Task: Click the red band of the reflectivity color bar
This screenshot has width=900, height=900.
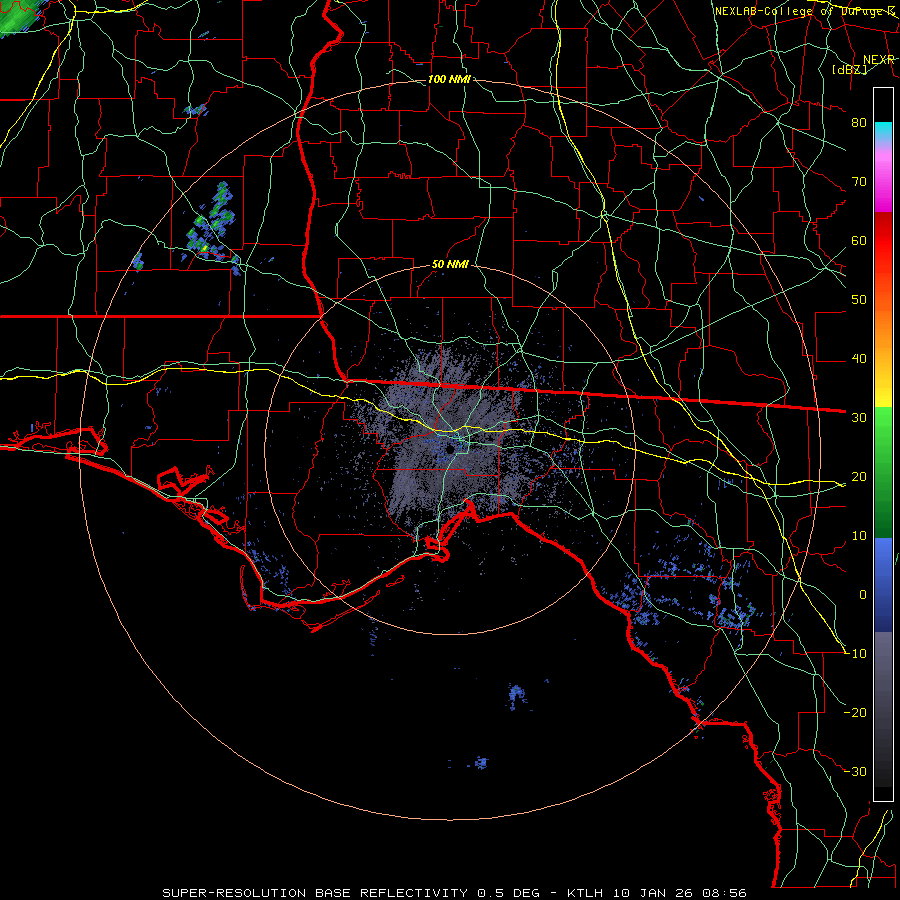Action: tap(883, 241)
